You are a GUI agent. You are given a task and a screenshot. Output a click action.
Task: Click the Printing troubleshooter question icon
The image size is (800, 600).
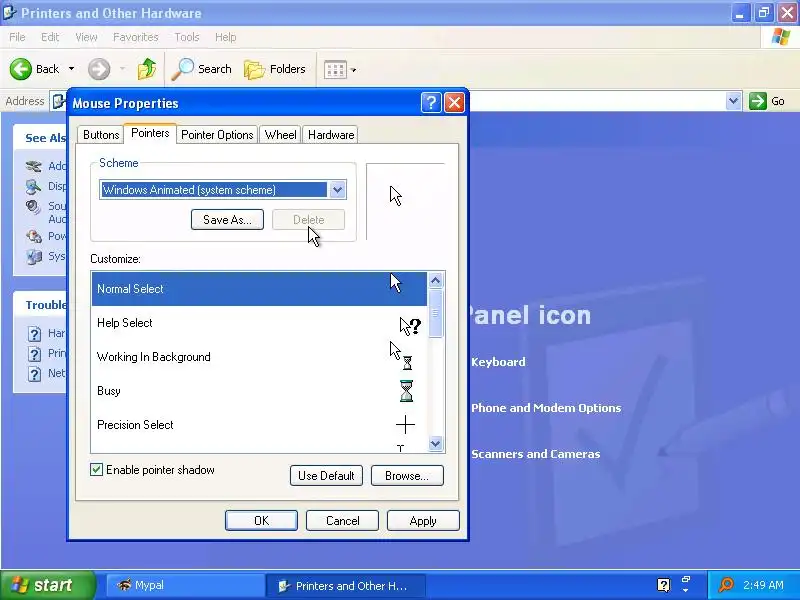point(34,354)
